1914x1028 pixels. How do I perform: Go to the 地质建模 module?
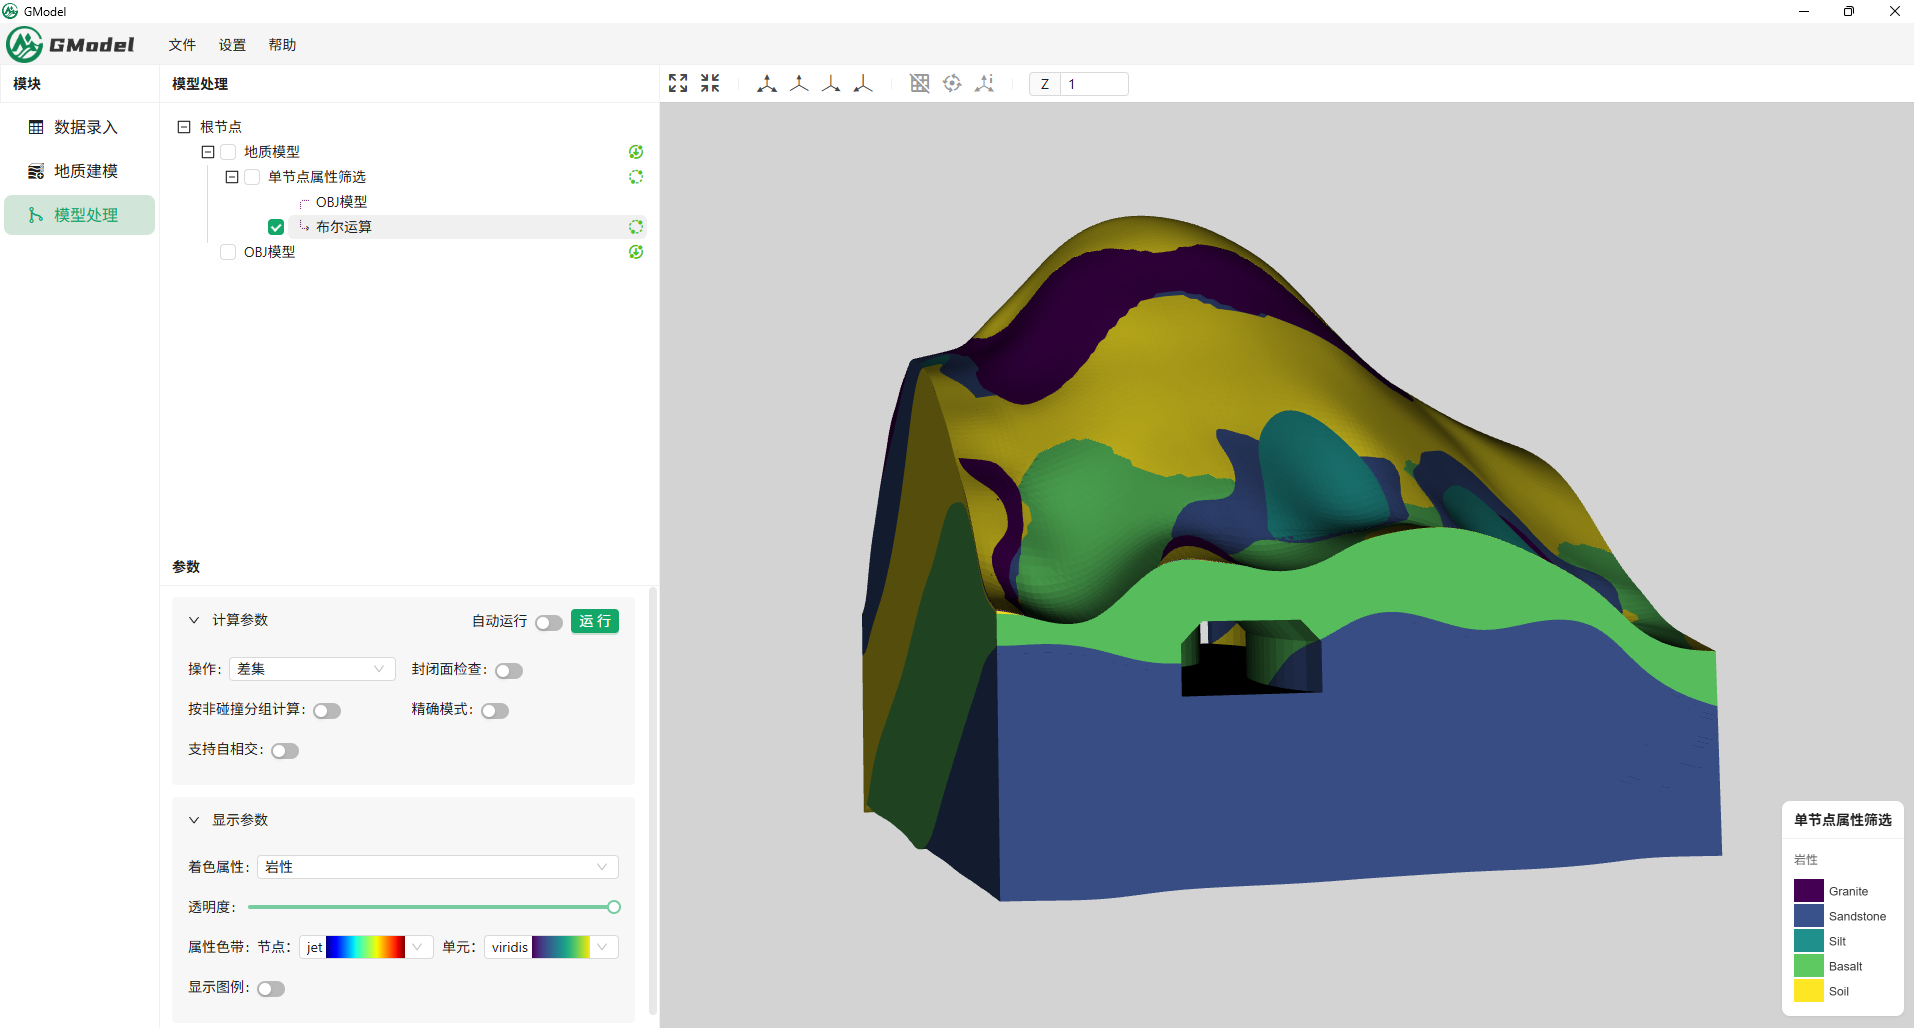coord(85,171)
